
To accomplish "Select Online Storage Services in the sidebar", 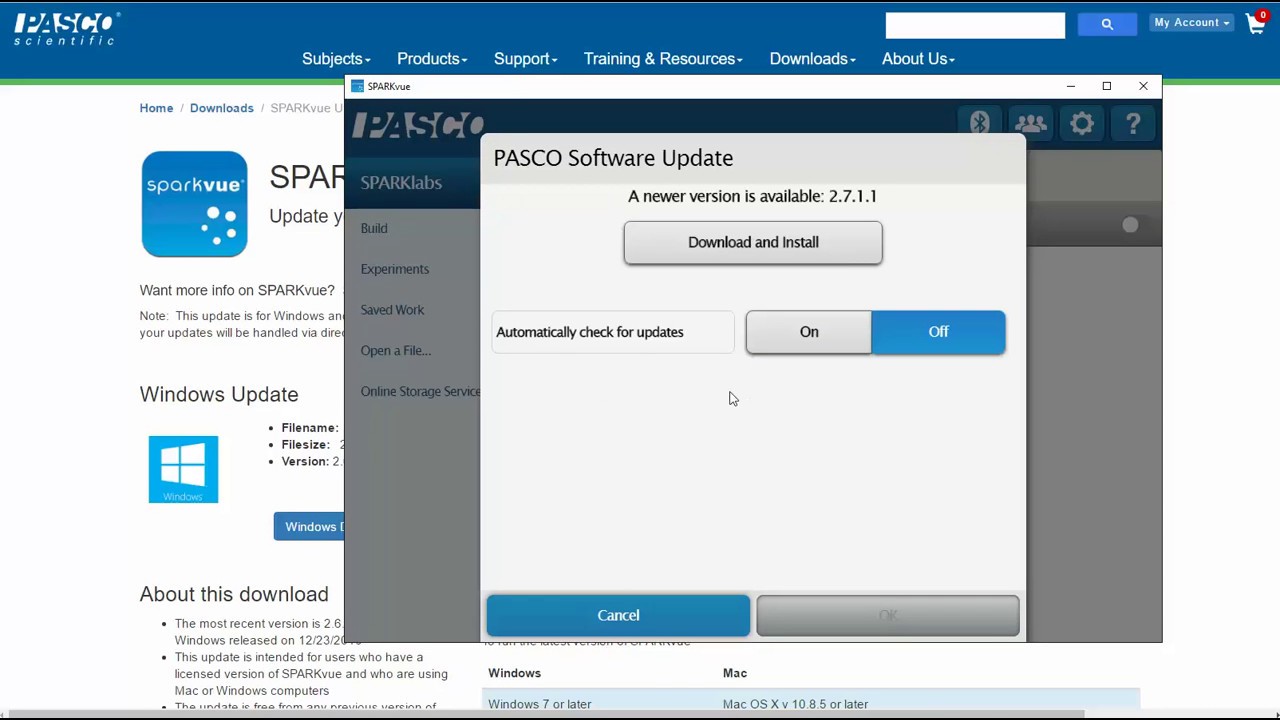I will [420, 392].
